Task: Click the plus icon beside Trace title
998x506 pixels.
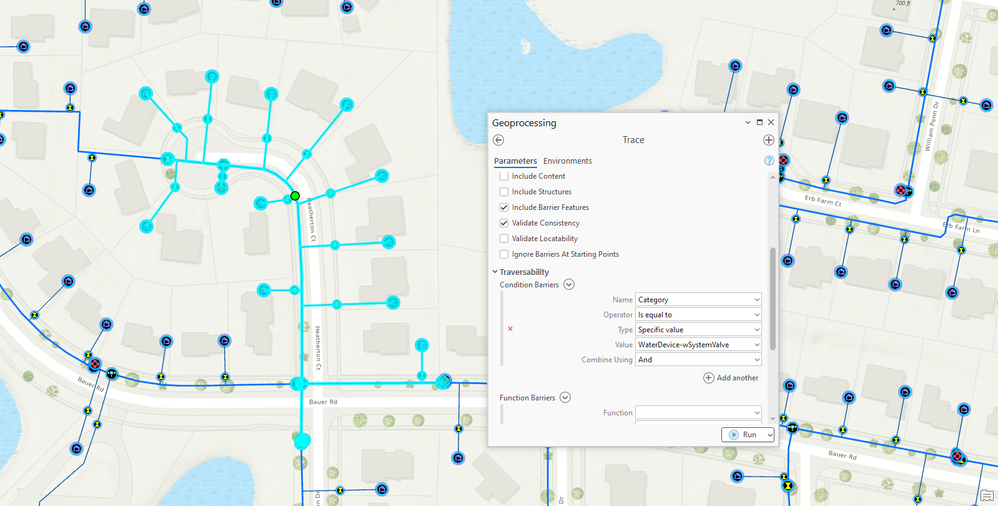Action: click(768, 140)
